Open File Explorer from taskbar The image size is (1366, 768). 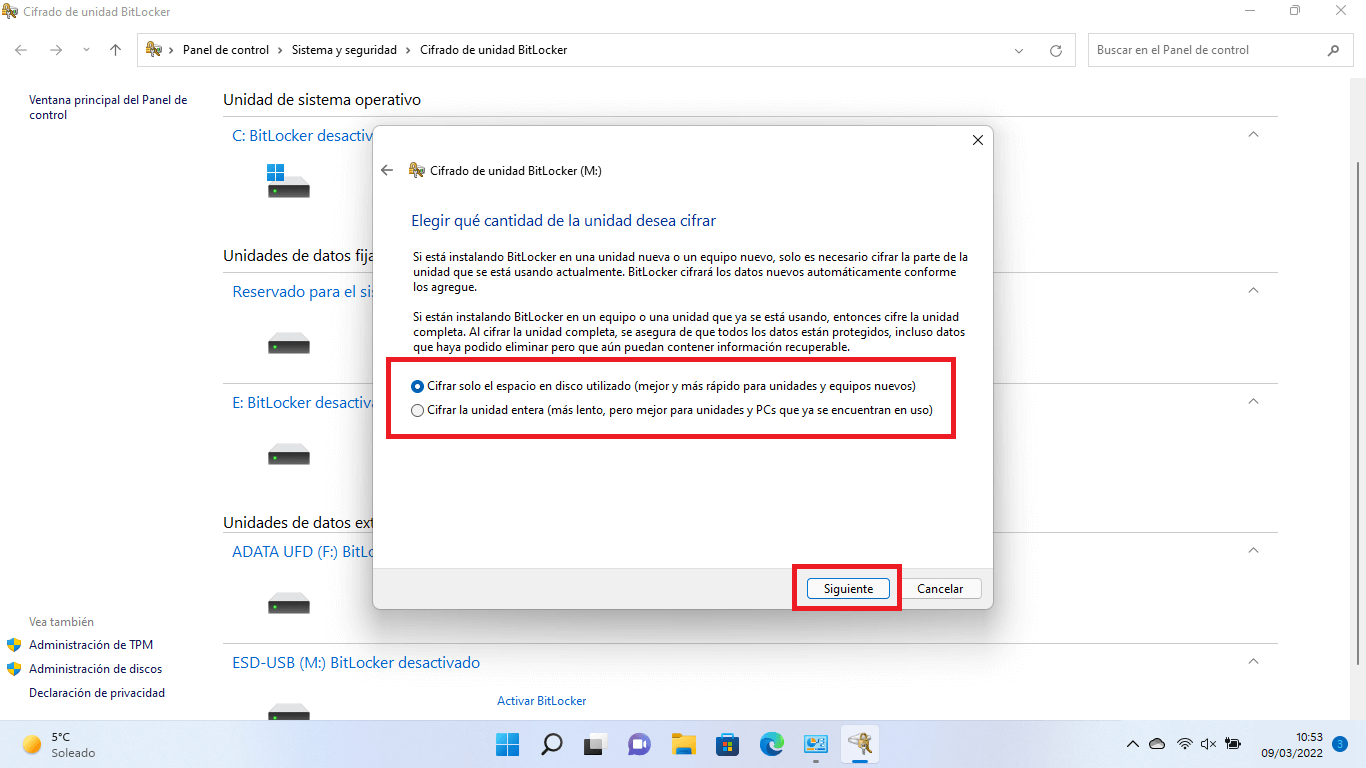683,745
